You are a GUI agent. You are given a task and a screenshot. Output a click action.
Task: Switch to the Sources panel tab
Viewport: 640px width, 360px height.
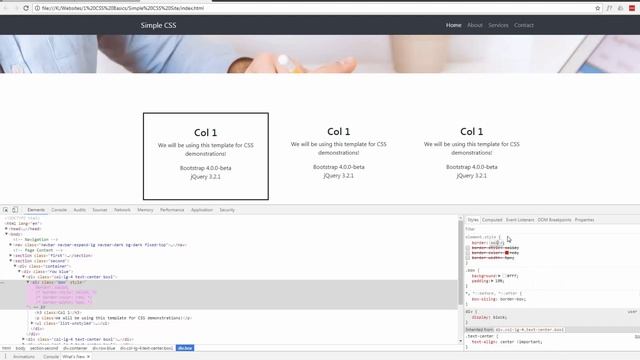(100, 210)
